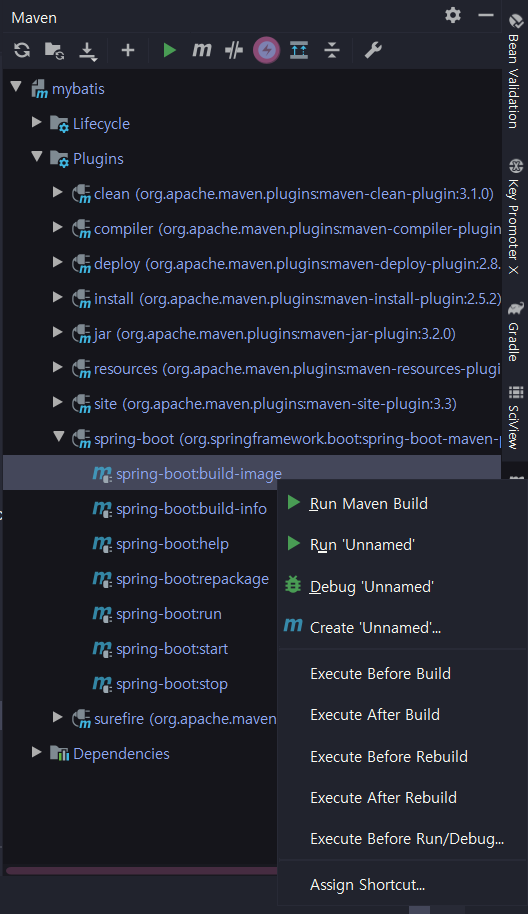Viewport: 528px width, 914px height.
Task: Select the spring-boot:start goal
Action: (172, 649)
